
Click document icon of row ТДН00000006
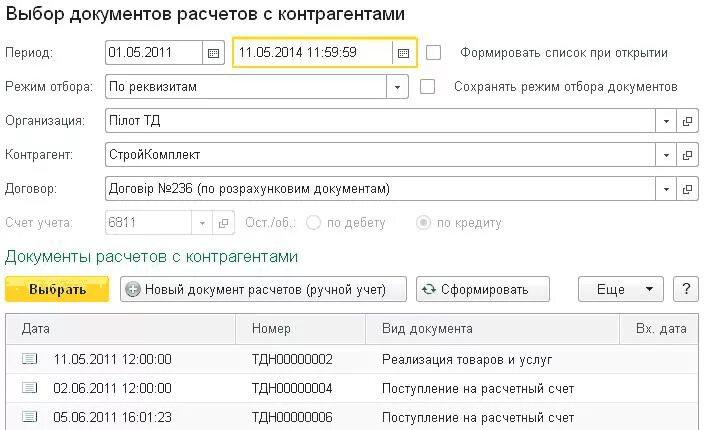30,417
